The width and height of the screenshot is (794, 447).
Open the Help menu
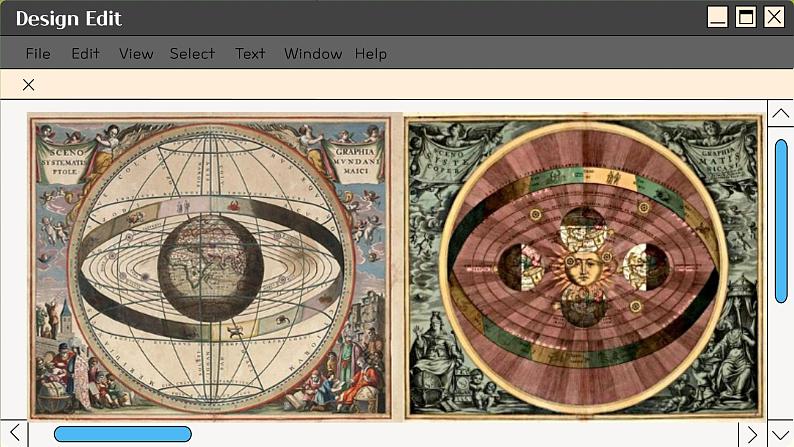click(x=371, y=53)
